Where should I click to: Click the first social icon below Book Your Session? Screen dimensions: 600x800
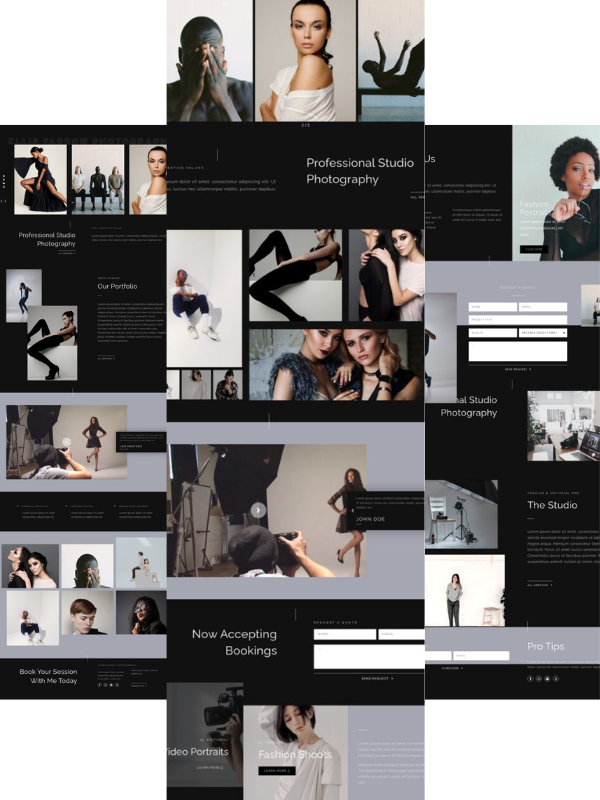(x=99, y=685)
